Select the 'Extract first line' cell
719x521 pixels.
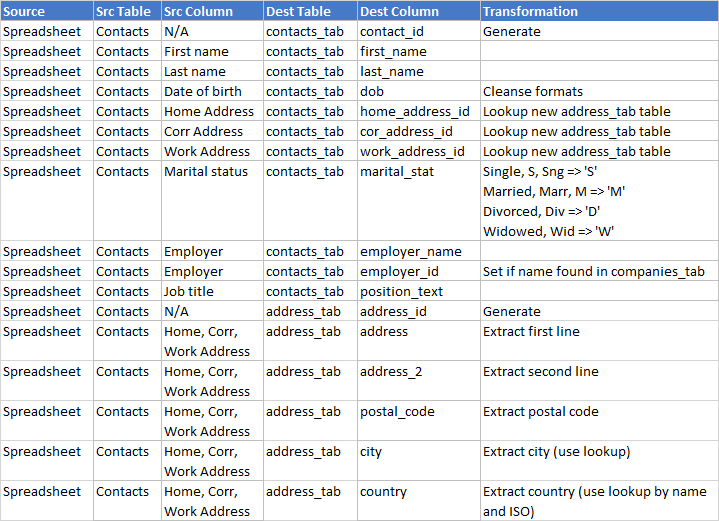[531, 332]
